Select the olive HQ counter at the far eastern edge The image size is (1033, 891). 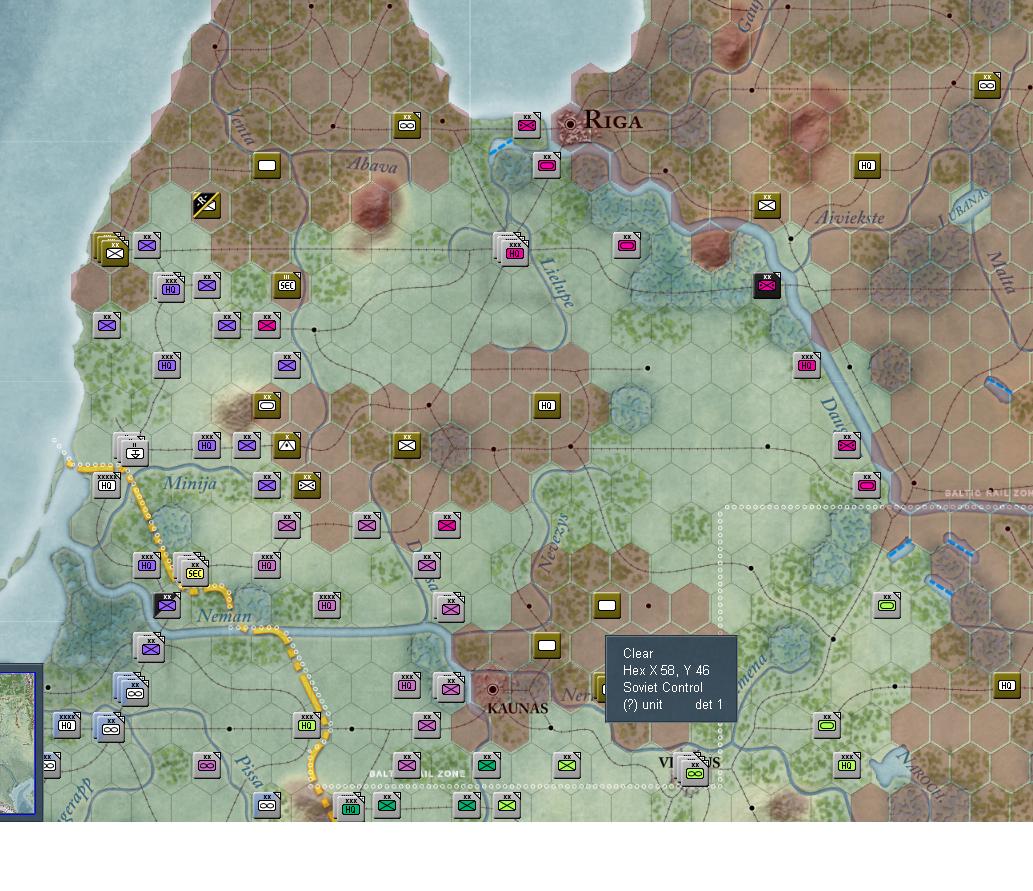[1005, 687]
